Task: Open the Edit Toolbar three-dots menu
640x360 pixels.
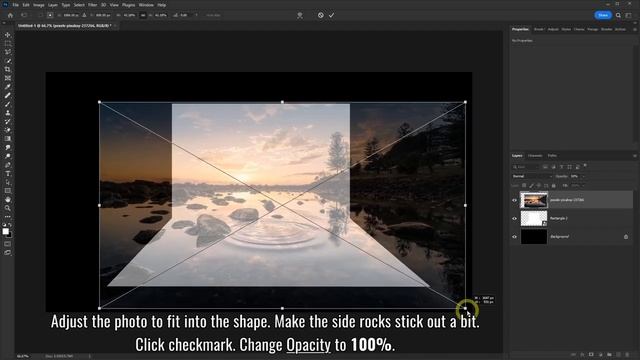Action: [x=7, y=217]
